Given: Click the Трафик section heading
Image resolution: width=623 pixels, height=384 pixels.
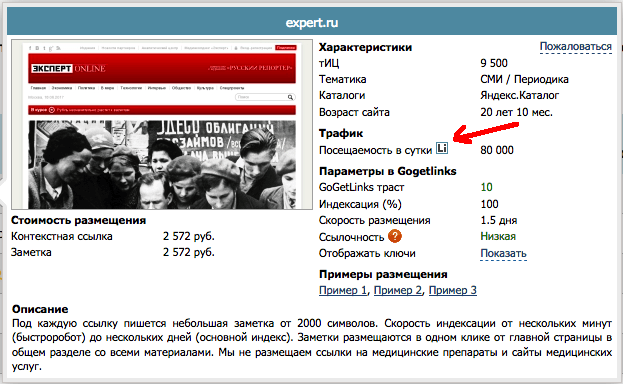Looking at the screenshot, I should click(x=341, y=133).
